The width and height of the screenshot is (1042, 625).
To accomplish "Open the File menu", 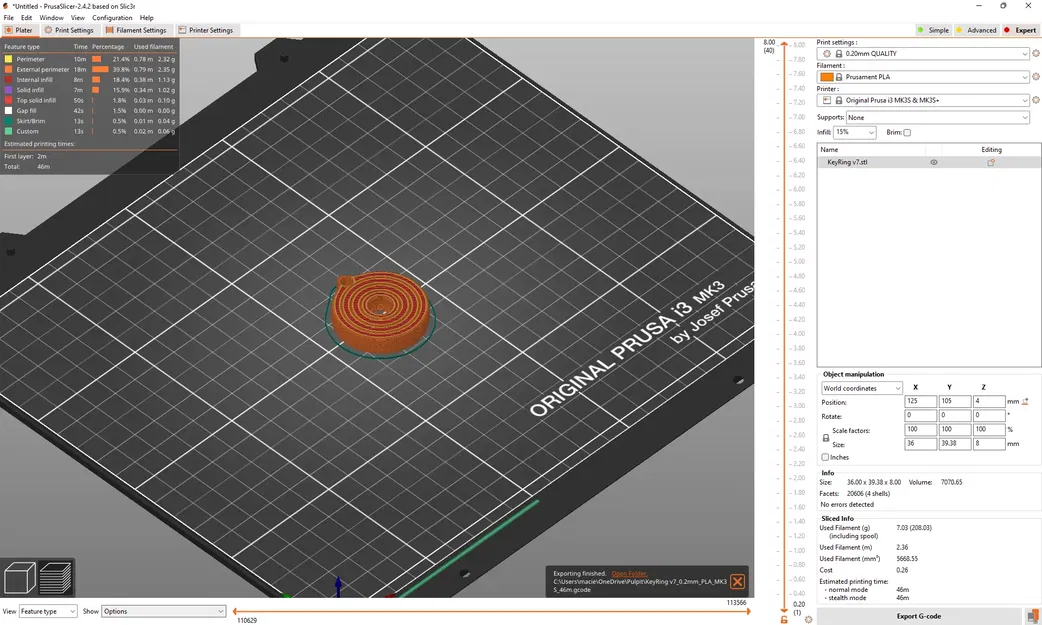I will (9, 18).
